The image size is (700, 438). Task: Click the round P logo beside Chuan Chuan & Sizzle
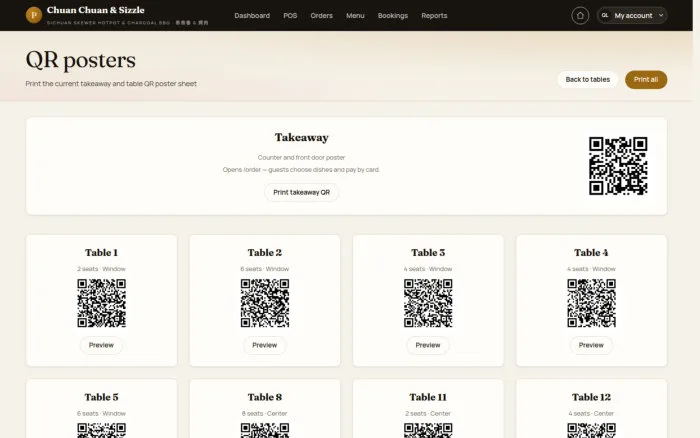click(34, 15)
